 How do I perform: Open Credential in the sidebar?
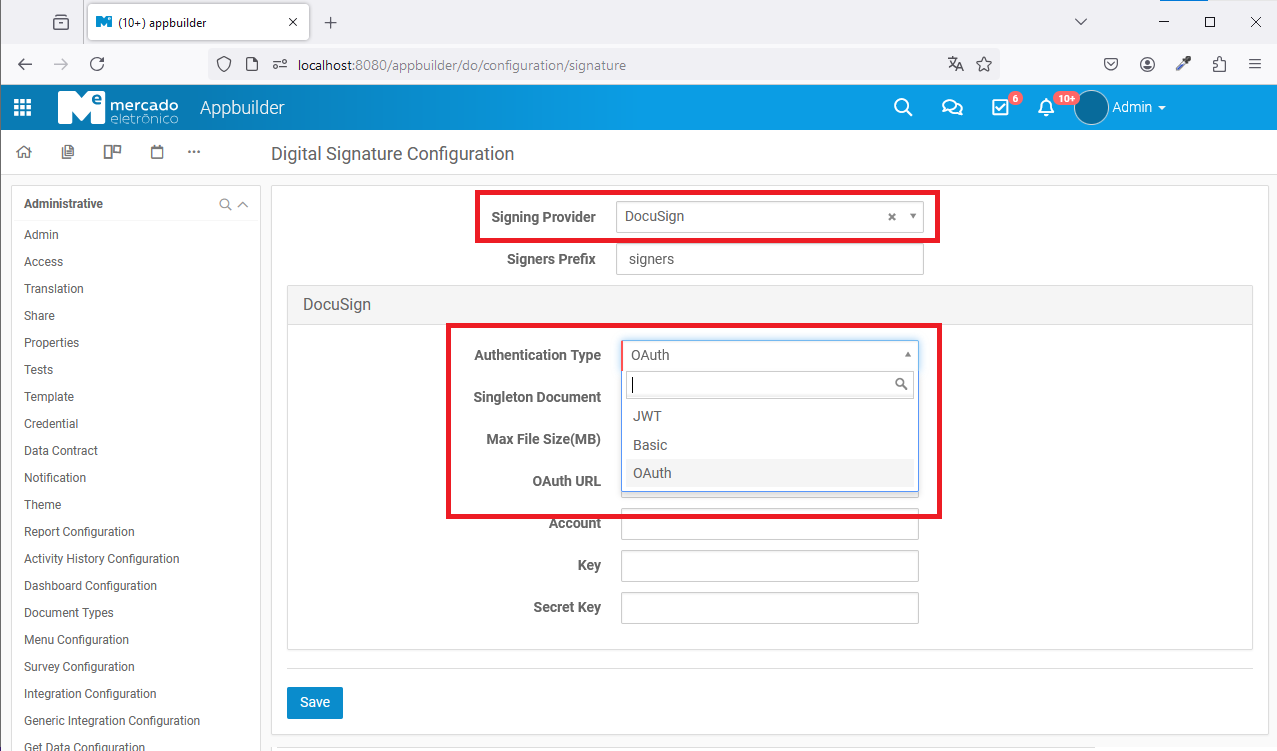[x=51, y=424]
